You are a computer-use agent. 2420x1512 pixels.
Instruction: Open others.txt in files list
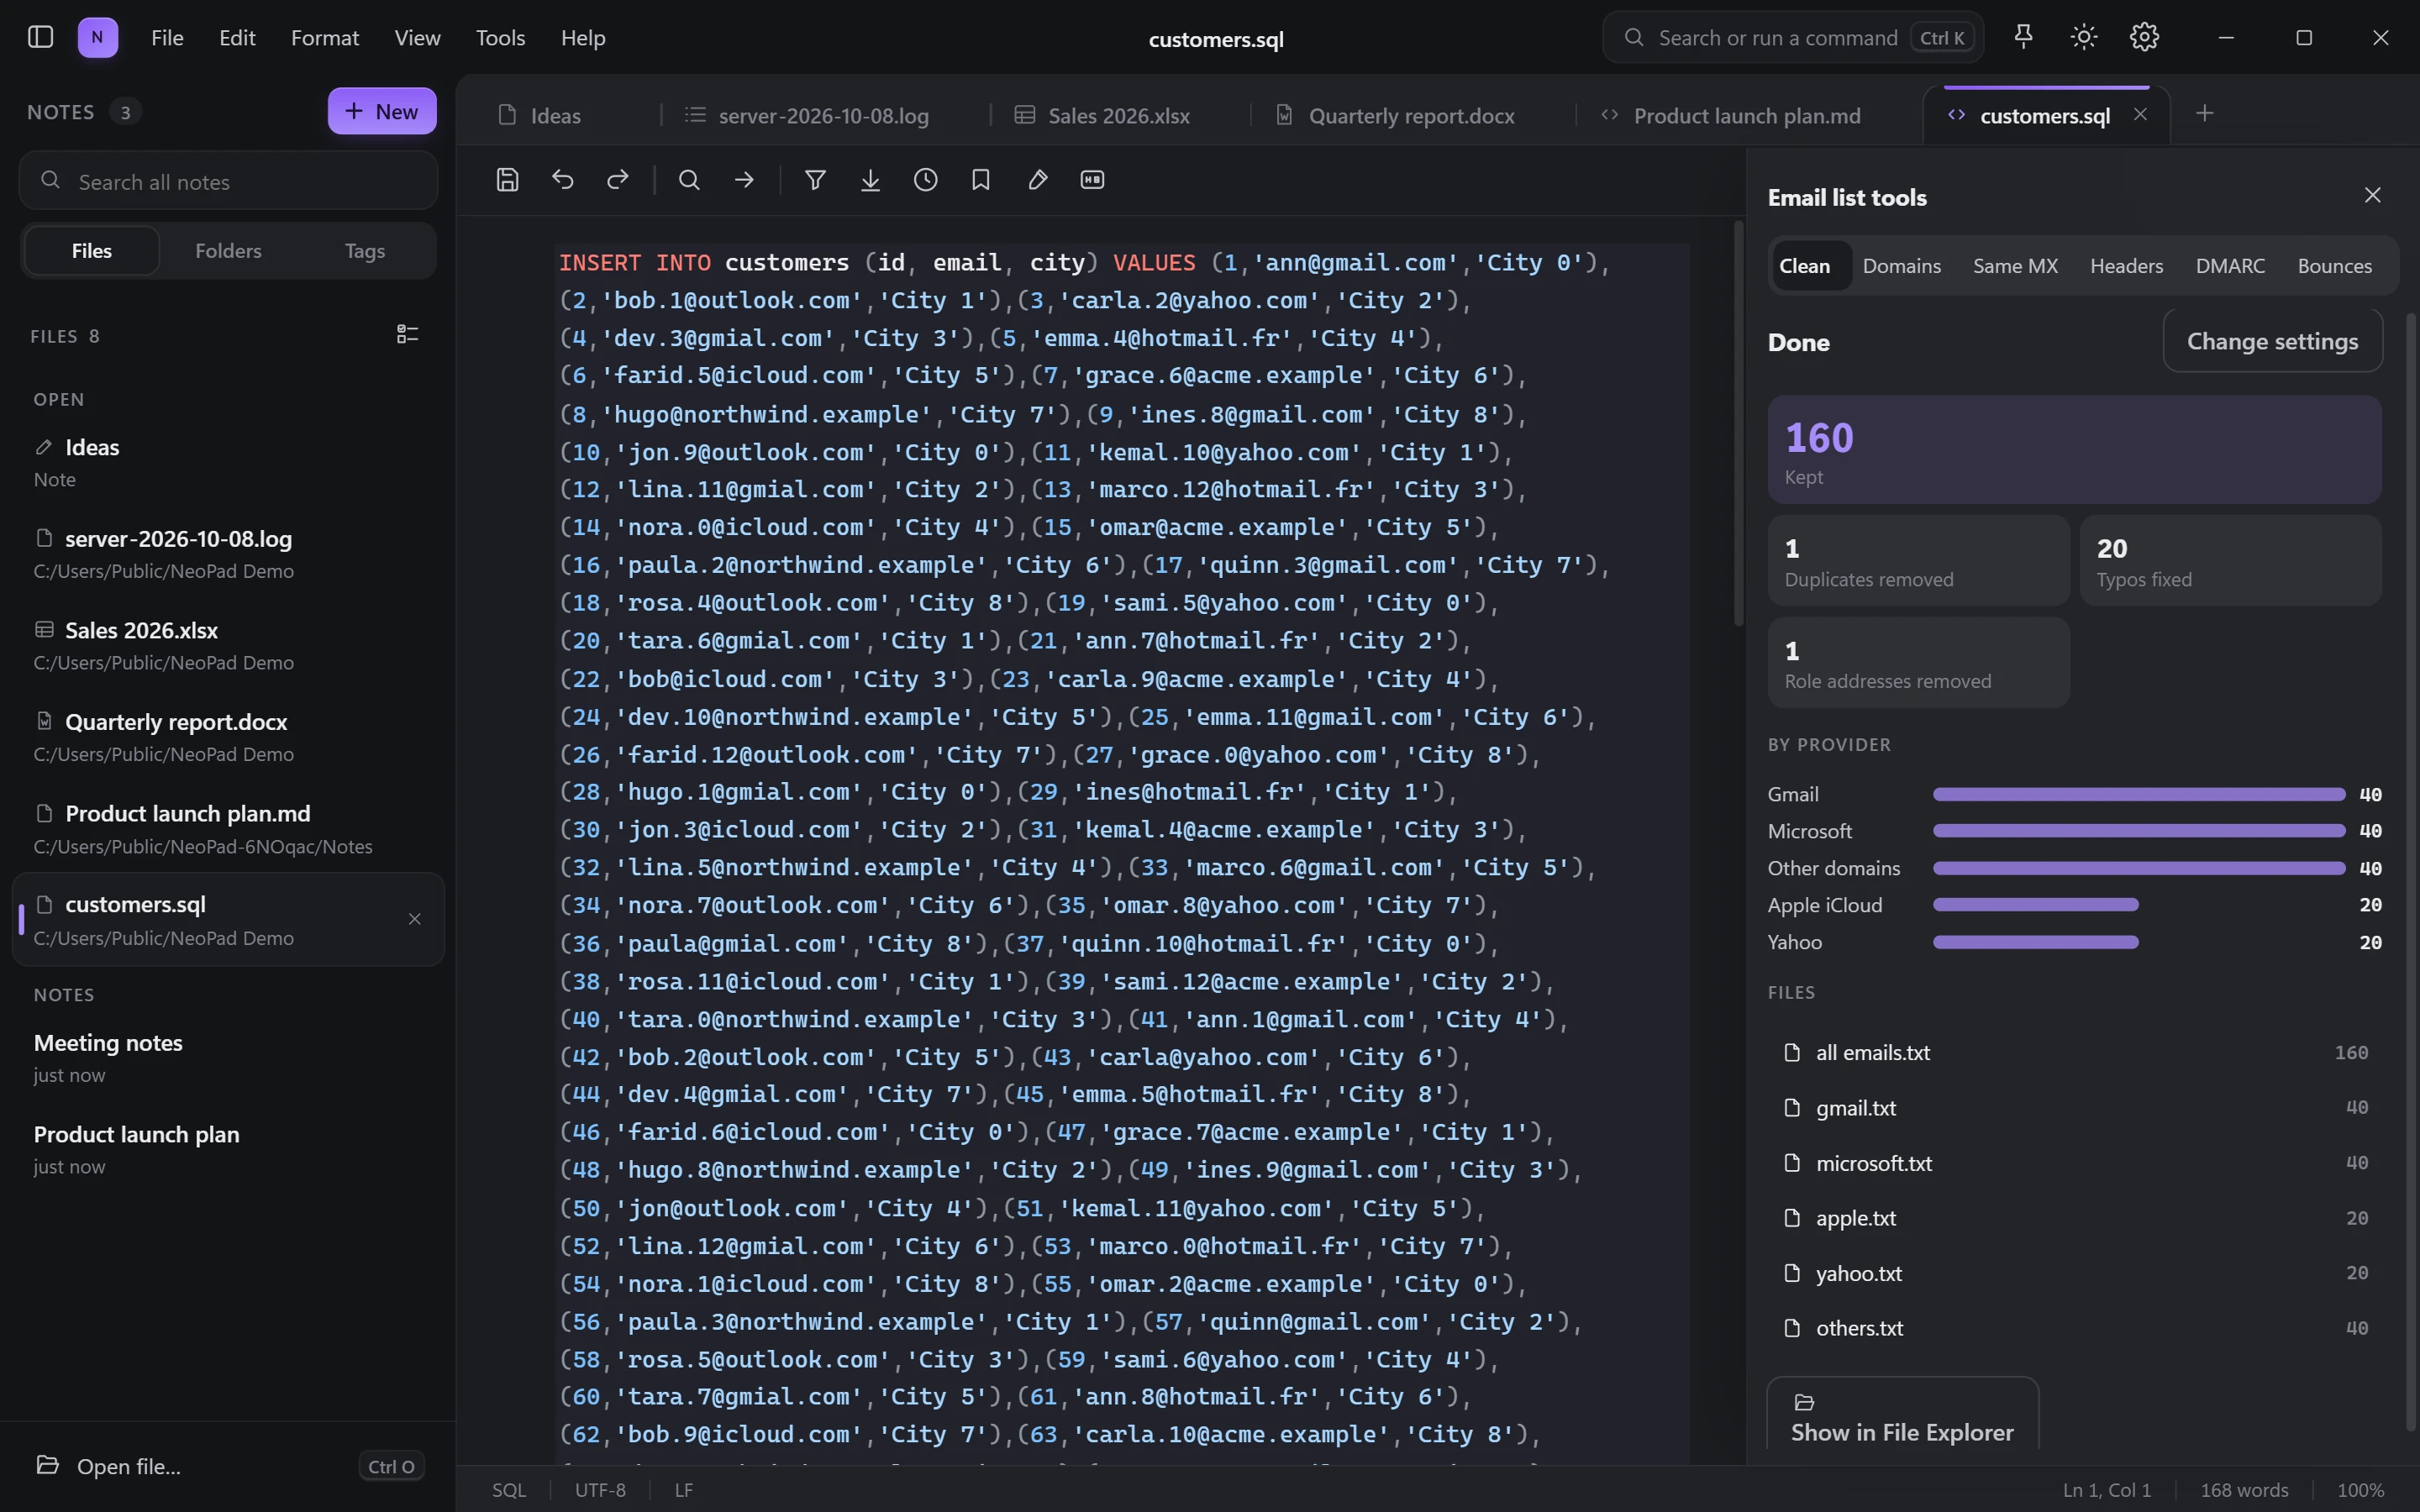click(2075, 1328)
